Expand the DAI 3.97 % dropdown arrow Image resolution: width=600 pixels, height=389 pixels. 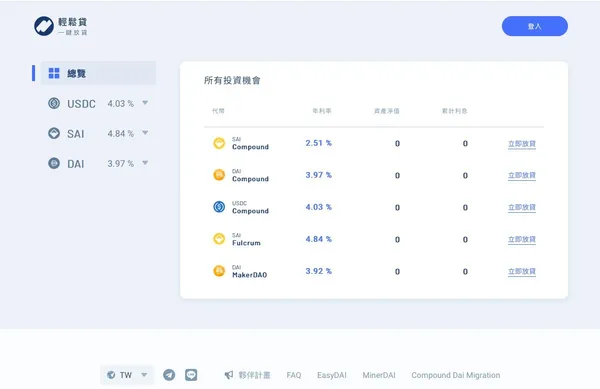tap(145, 163)
